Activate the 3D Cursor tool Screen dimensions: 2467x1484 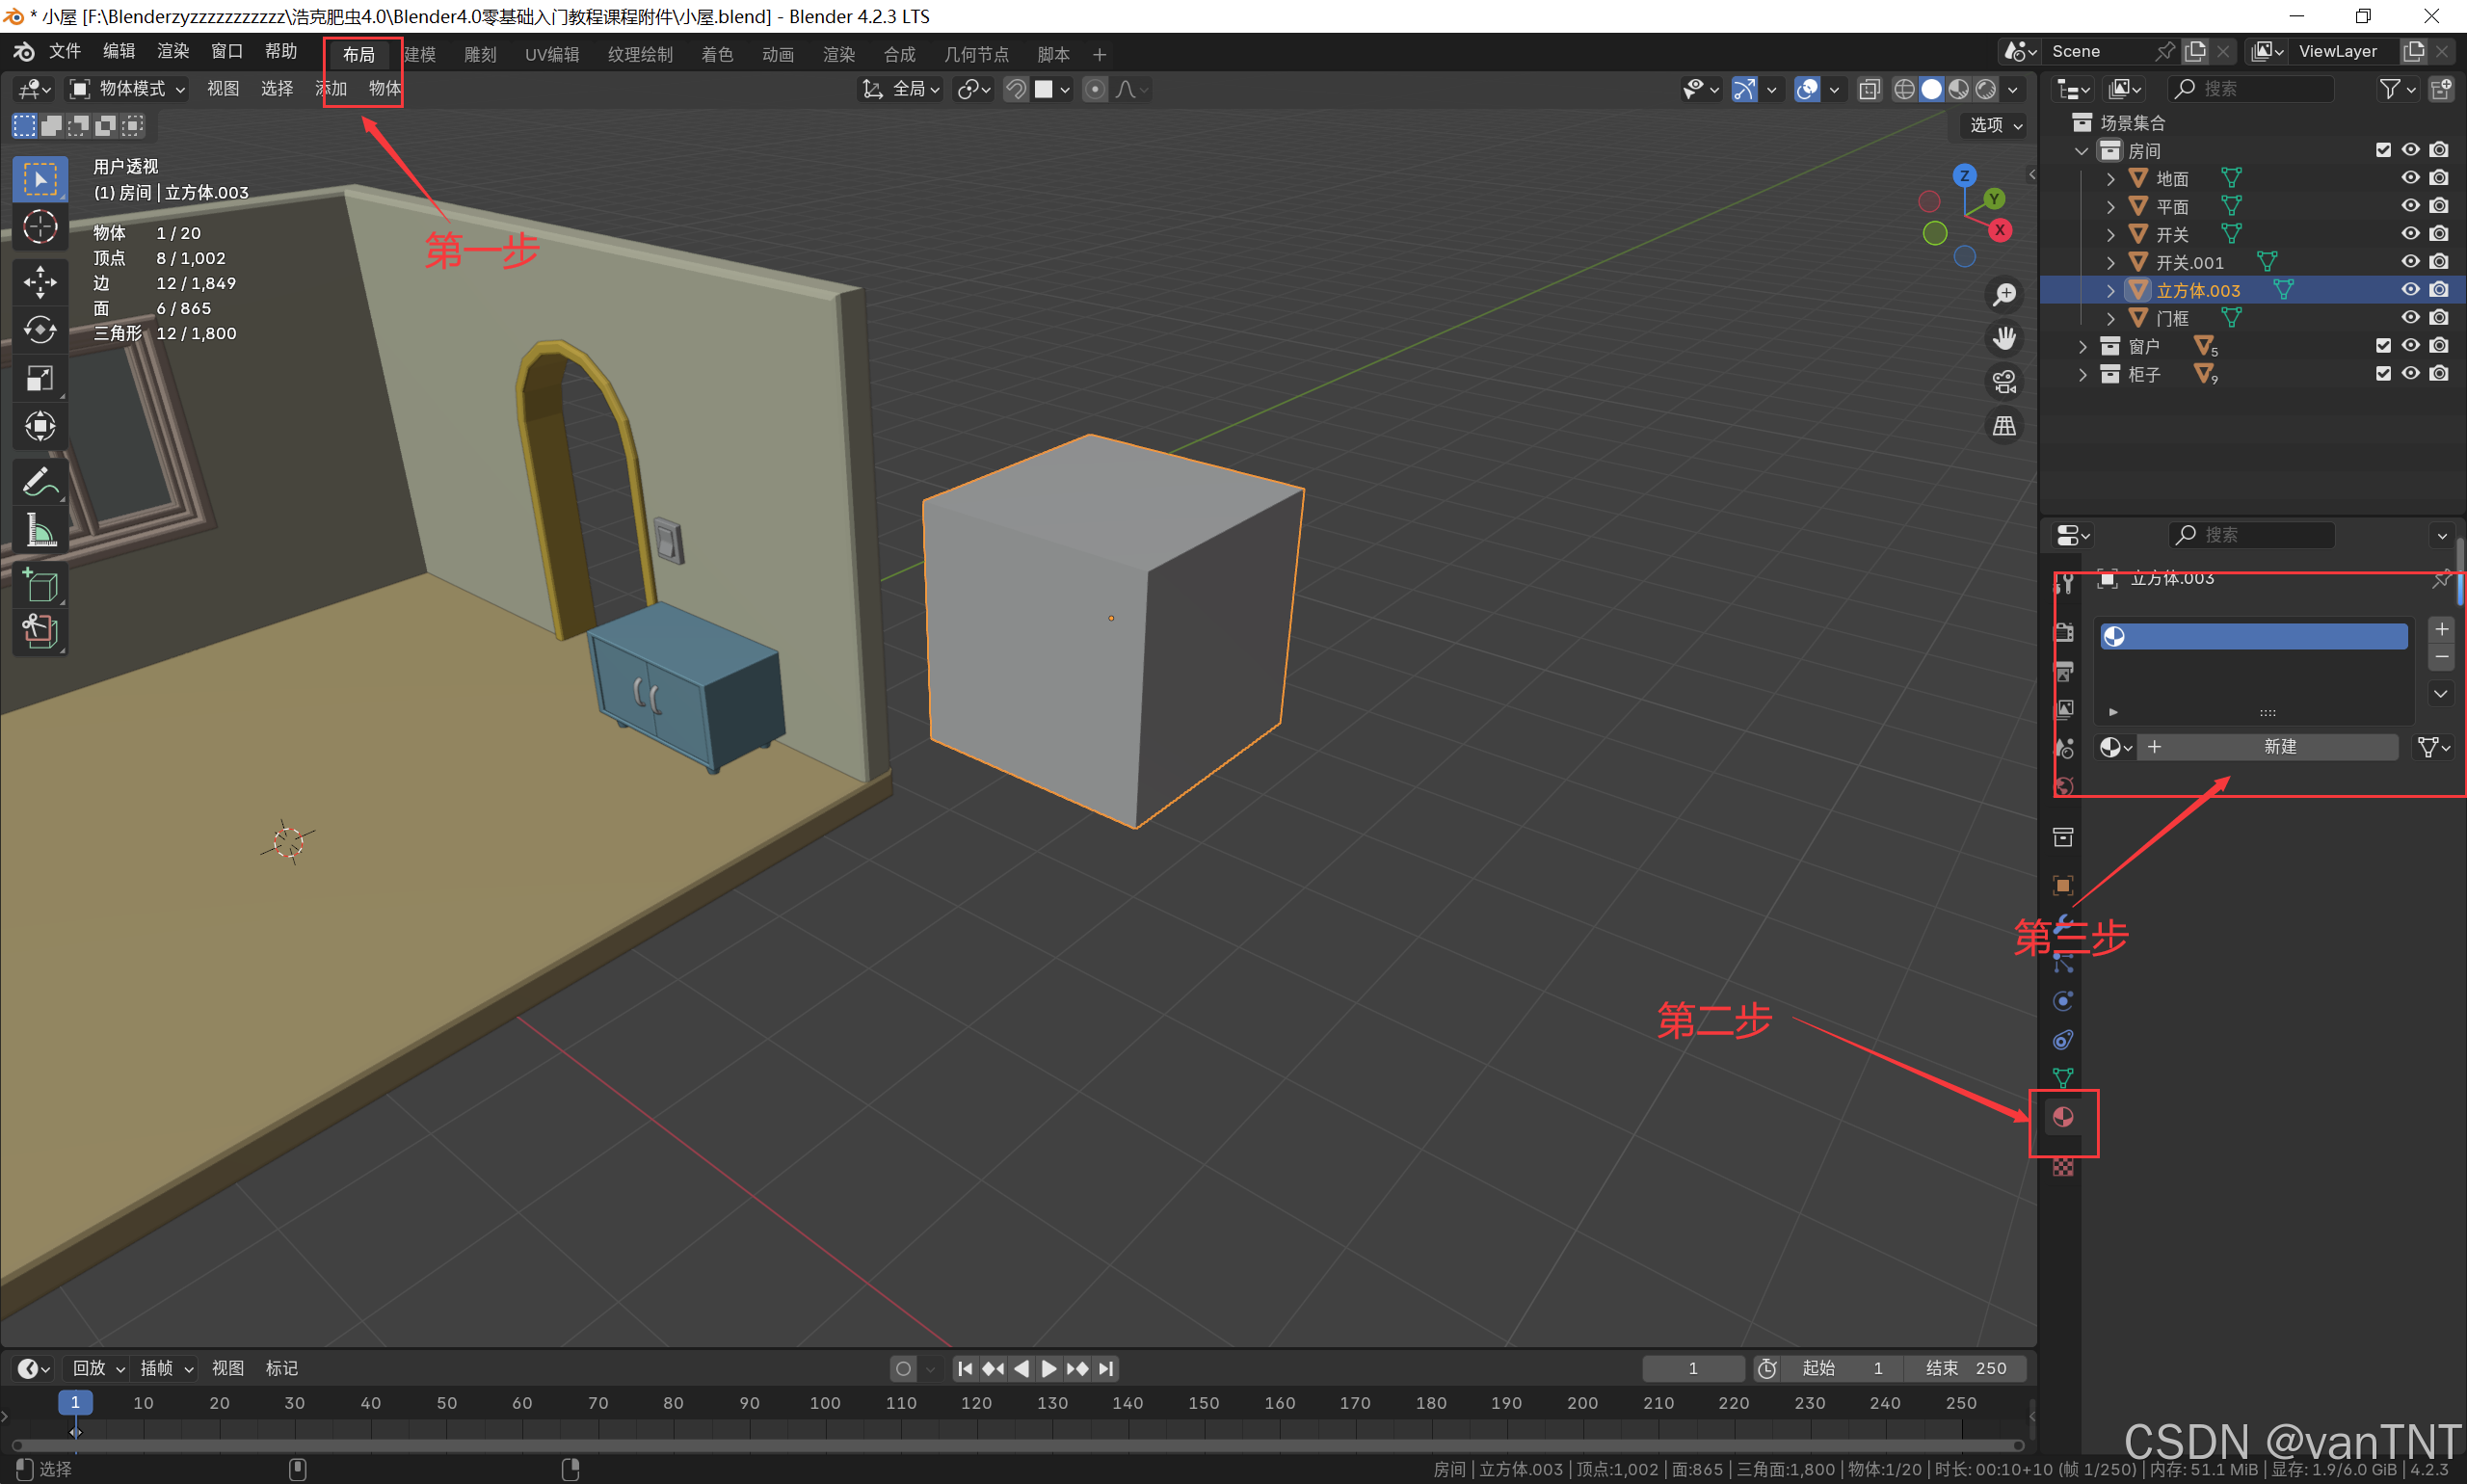pyautogui.click(x=40, y=227)
